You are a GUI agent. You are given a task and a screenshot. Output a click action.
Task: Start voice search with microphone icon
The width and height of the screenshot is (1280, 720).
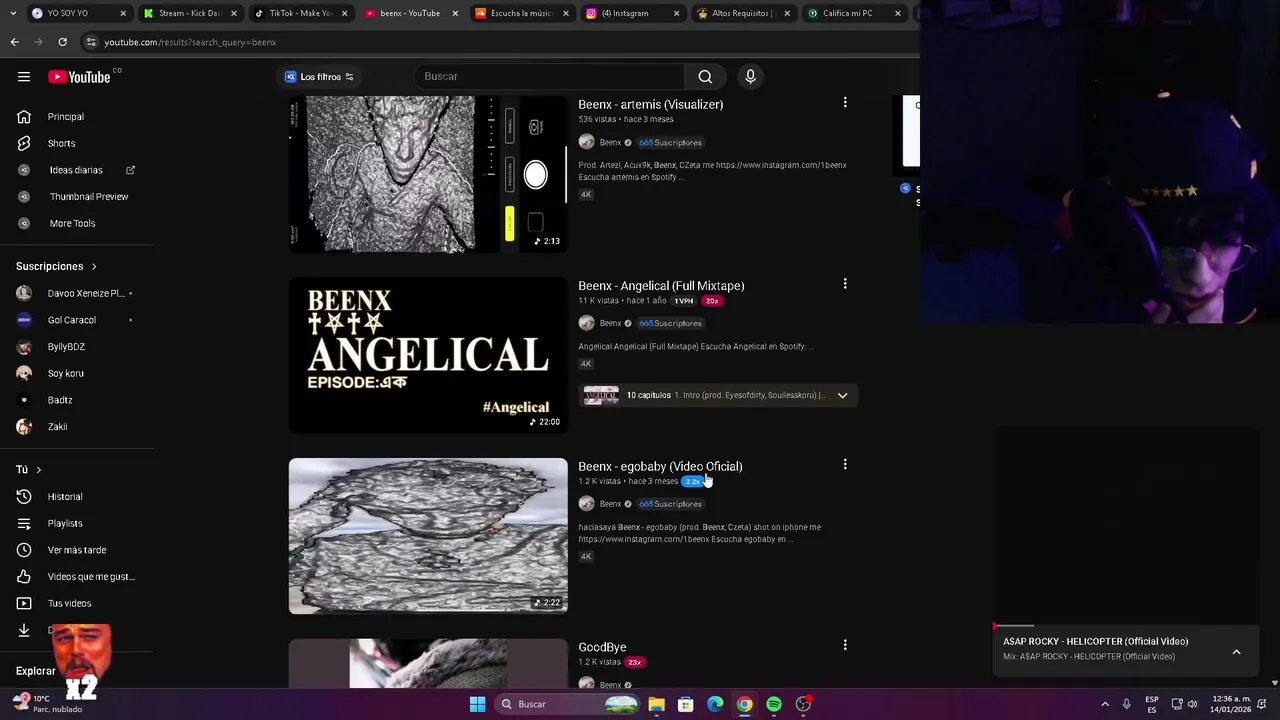coord(750,77)
